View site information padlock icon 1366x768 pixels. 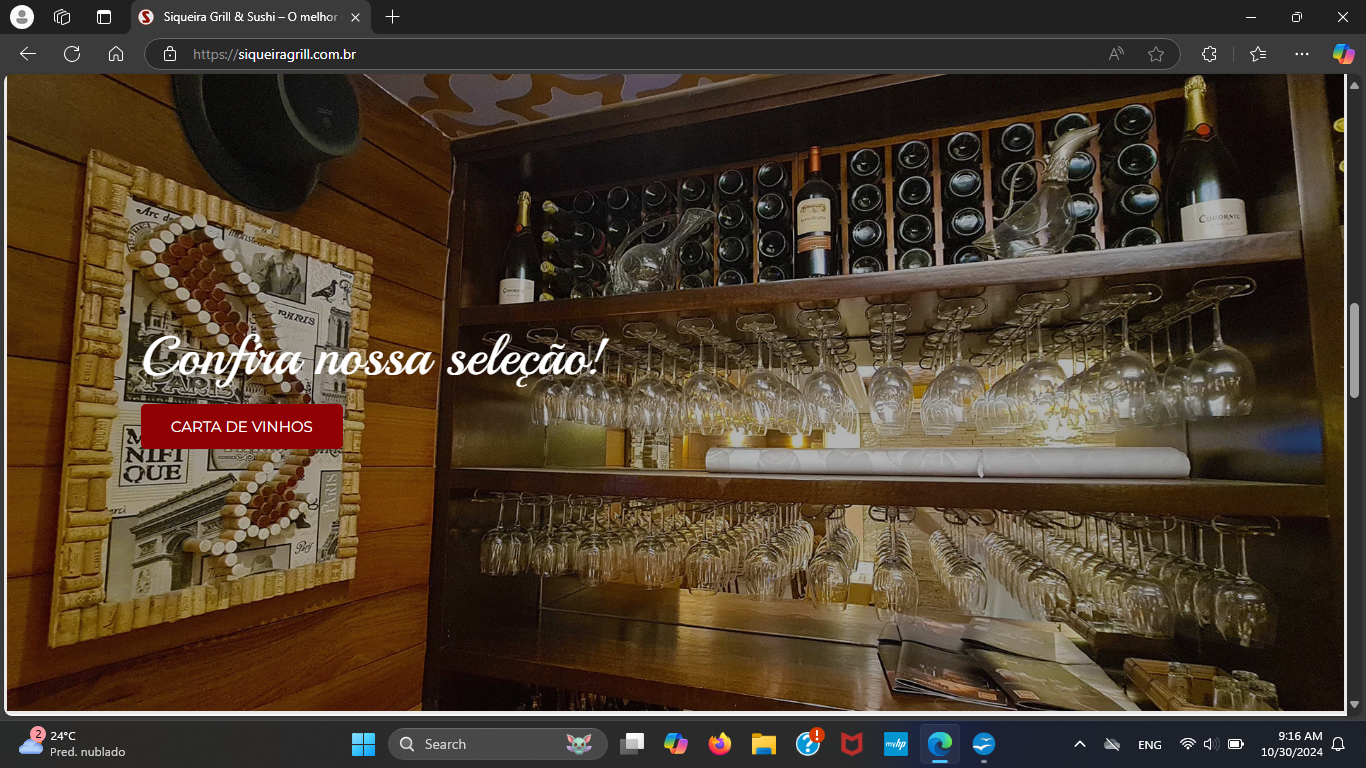click(x=170, y=54)
